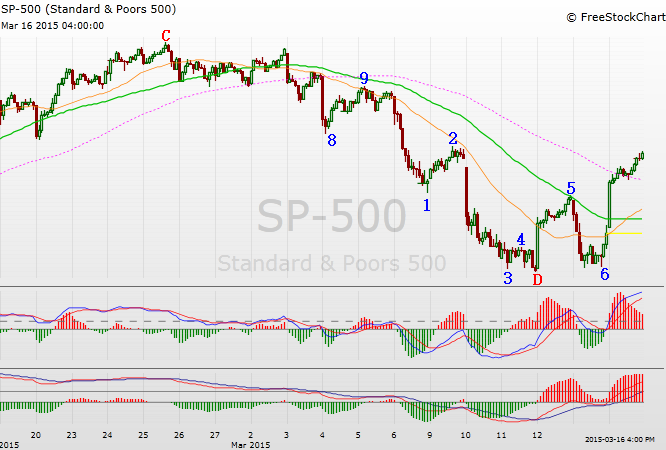This screenshot has height=450, width=666.
Task: Select the date axis label 27
Action: (215, 435)
